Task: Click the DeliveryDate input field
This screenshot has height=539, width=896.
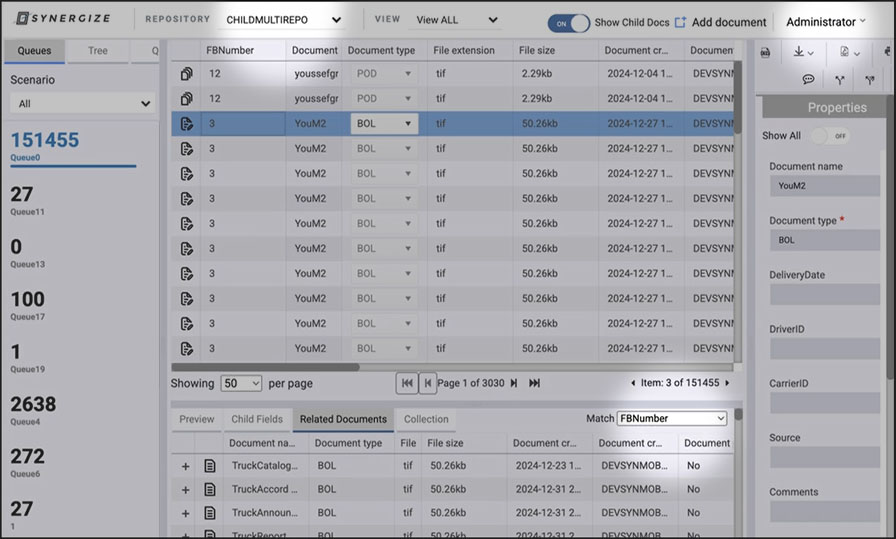Action: point(824,295)
